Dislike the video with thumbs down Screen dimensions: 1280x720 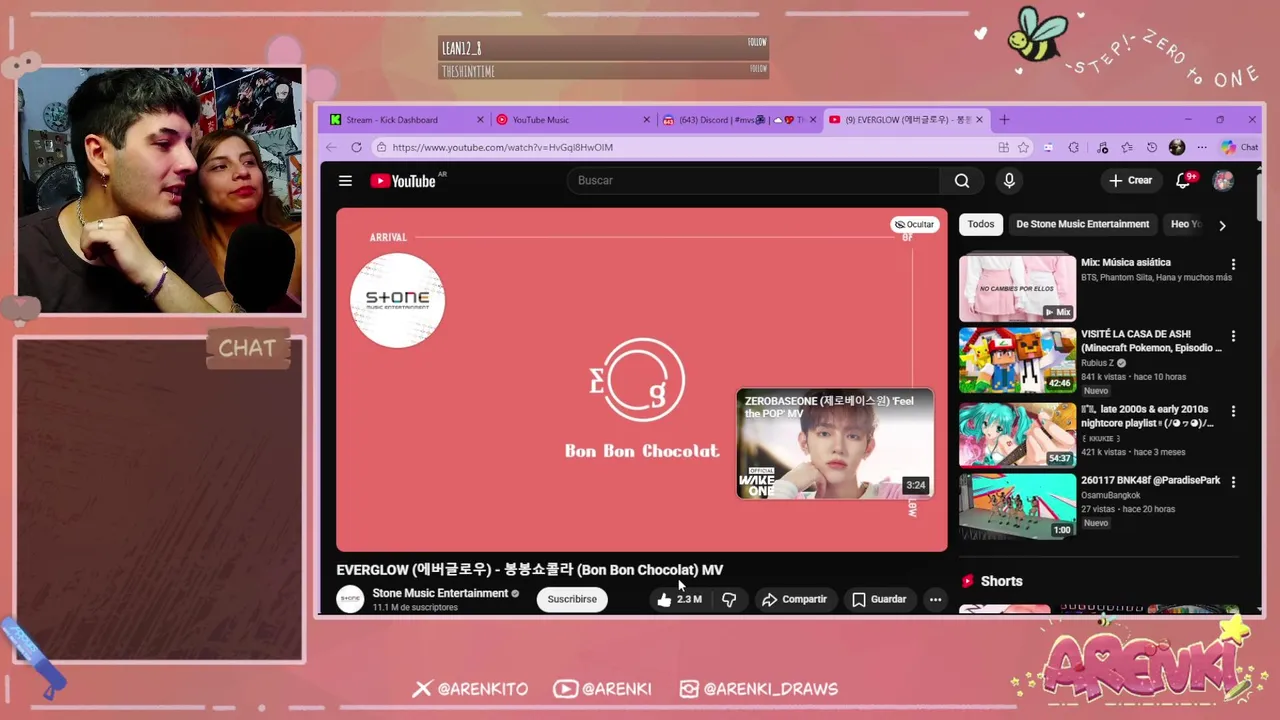[x=729, y=599]
